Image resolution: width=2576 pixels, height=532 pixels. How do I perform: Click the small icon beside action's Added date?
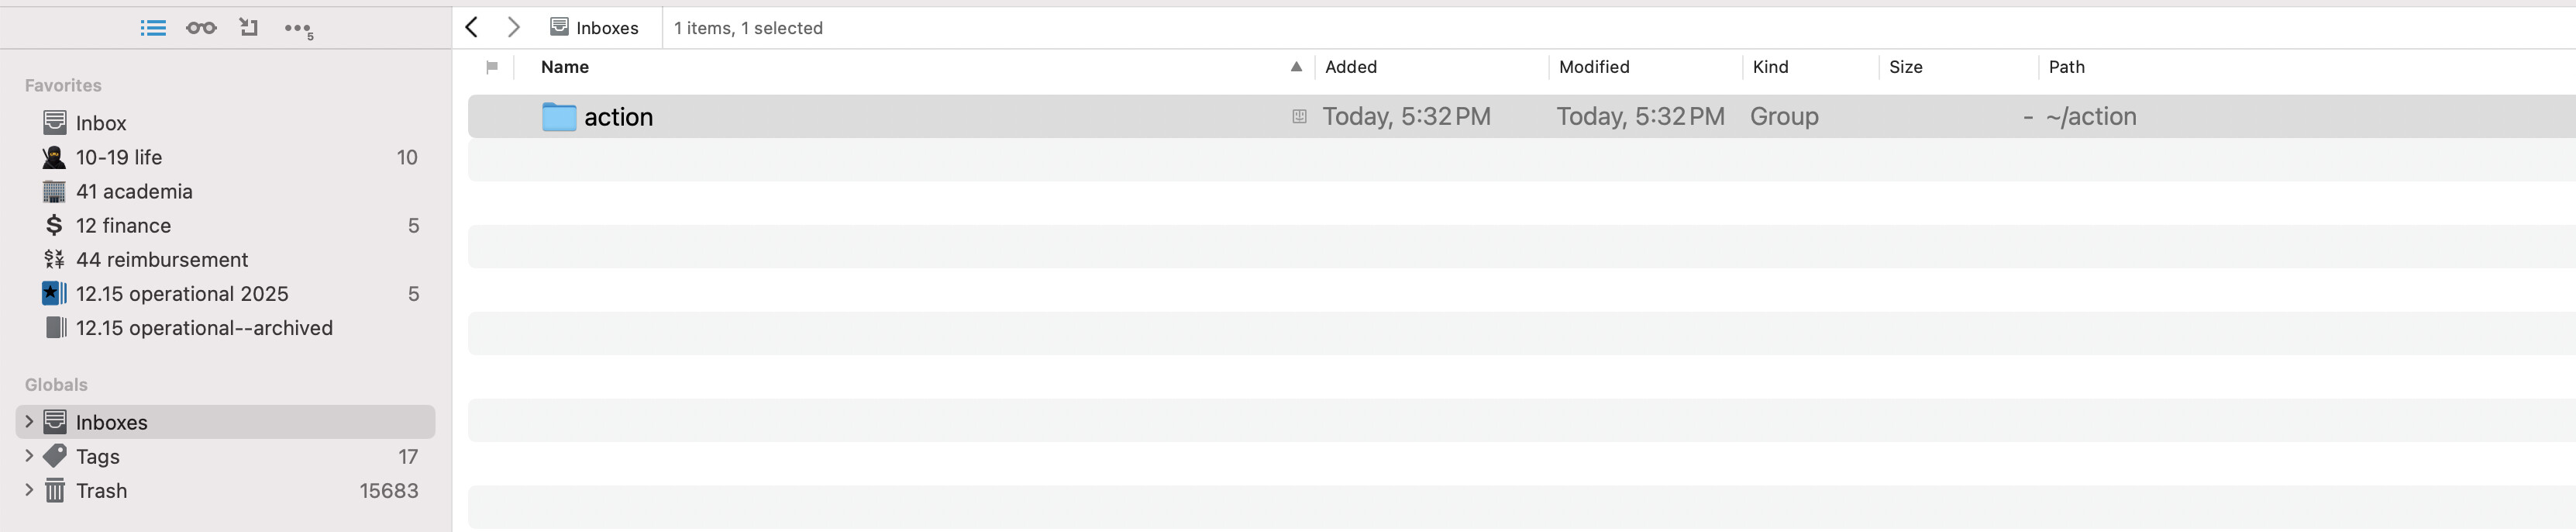(1299, 117)
